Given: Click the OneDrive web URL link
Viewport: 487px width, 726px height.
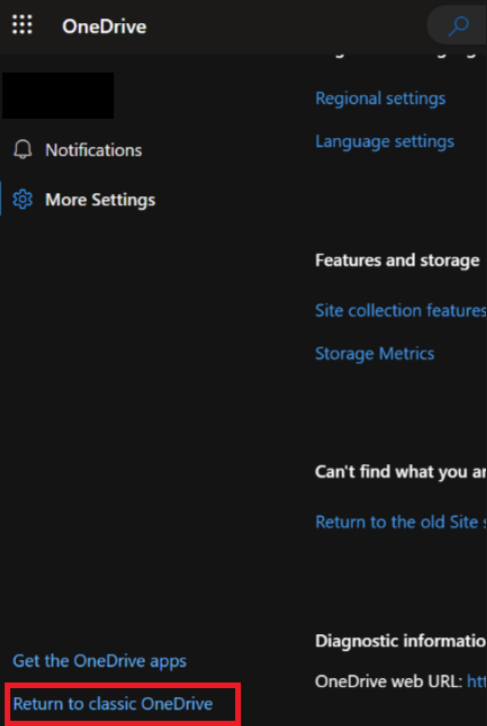Looking at the screenshot, I should click(x=477, y=681).
